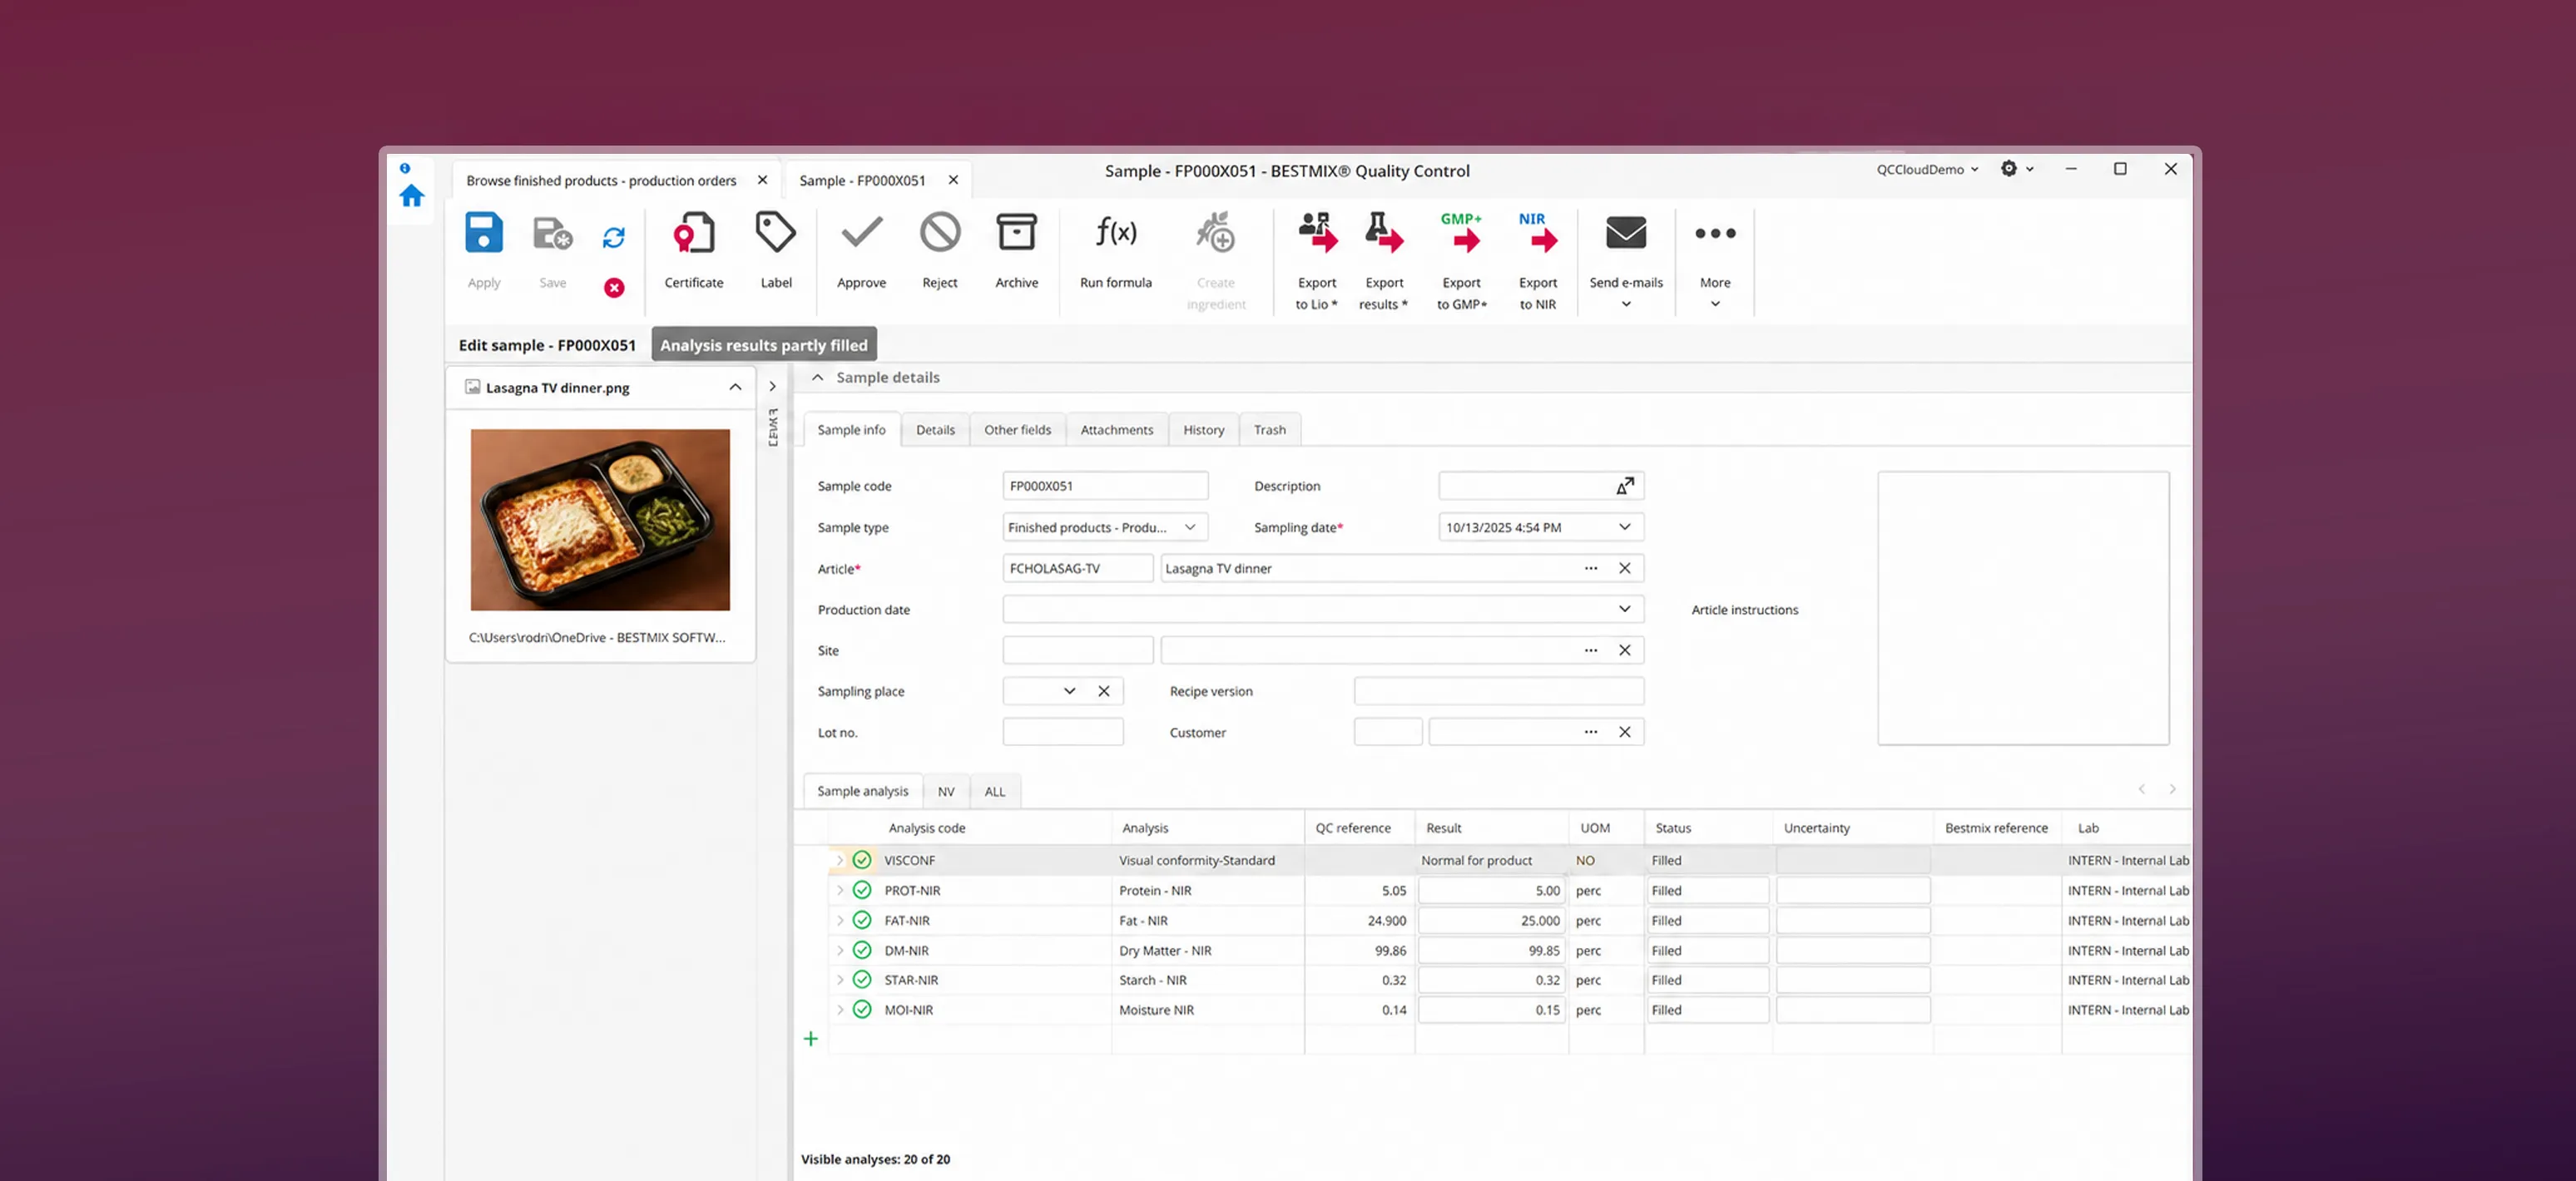This screenshot has width=2576, height=1181.
Task: Expand the FAT-NIR analysis row
Action: pos(840,920)
